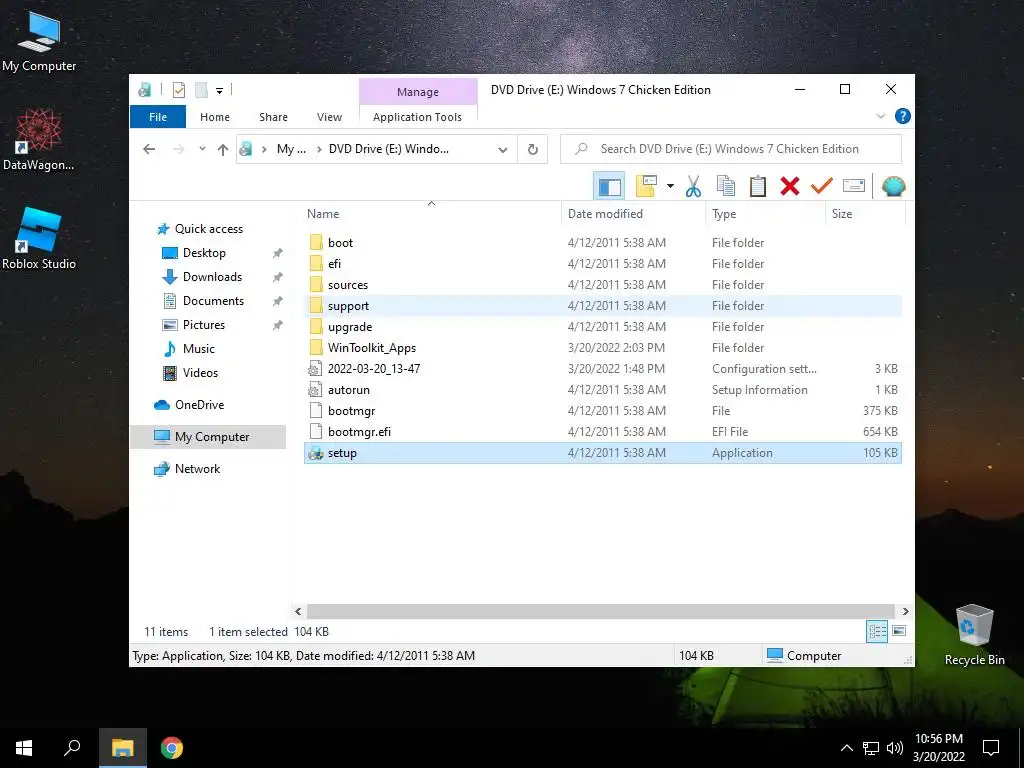The image size is (1024, 768).
Task: Select the boot folder
Action: 602,243
